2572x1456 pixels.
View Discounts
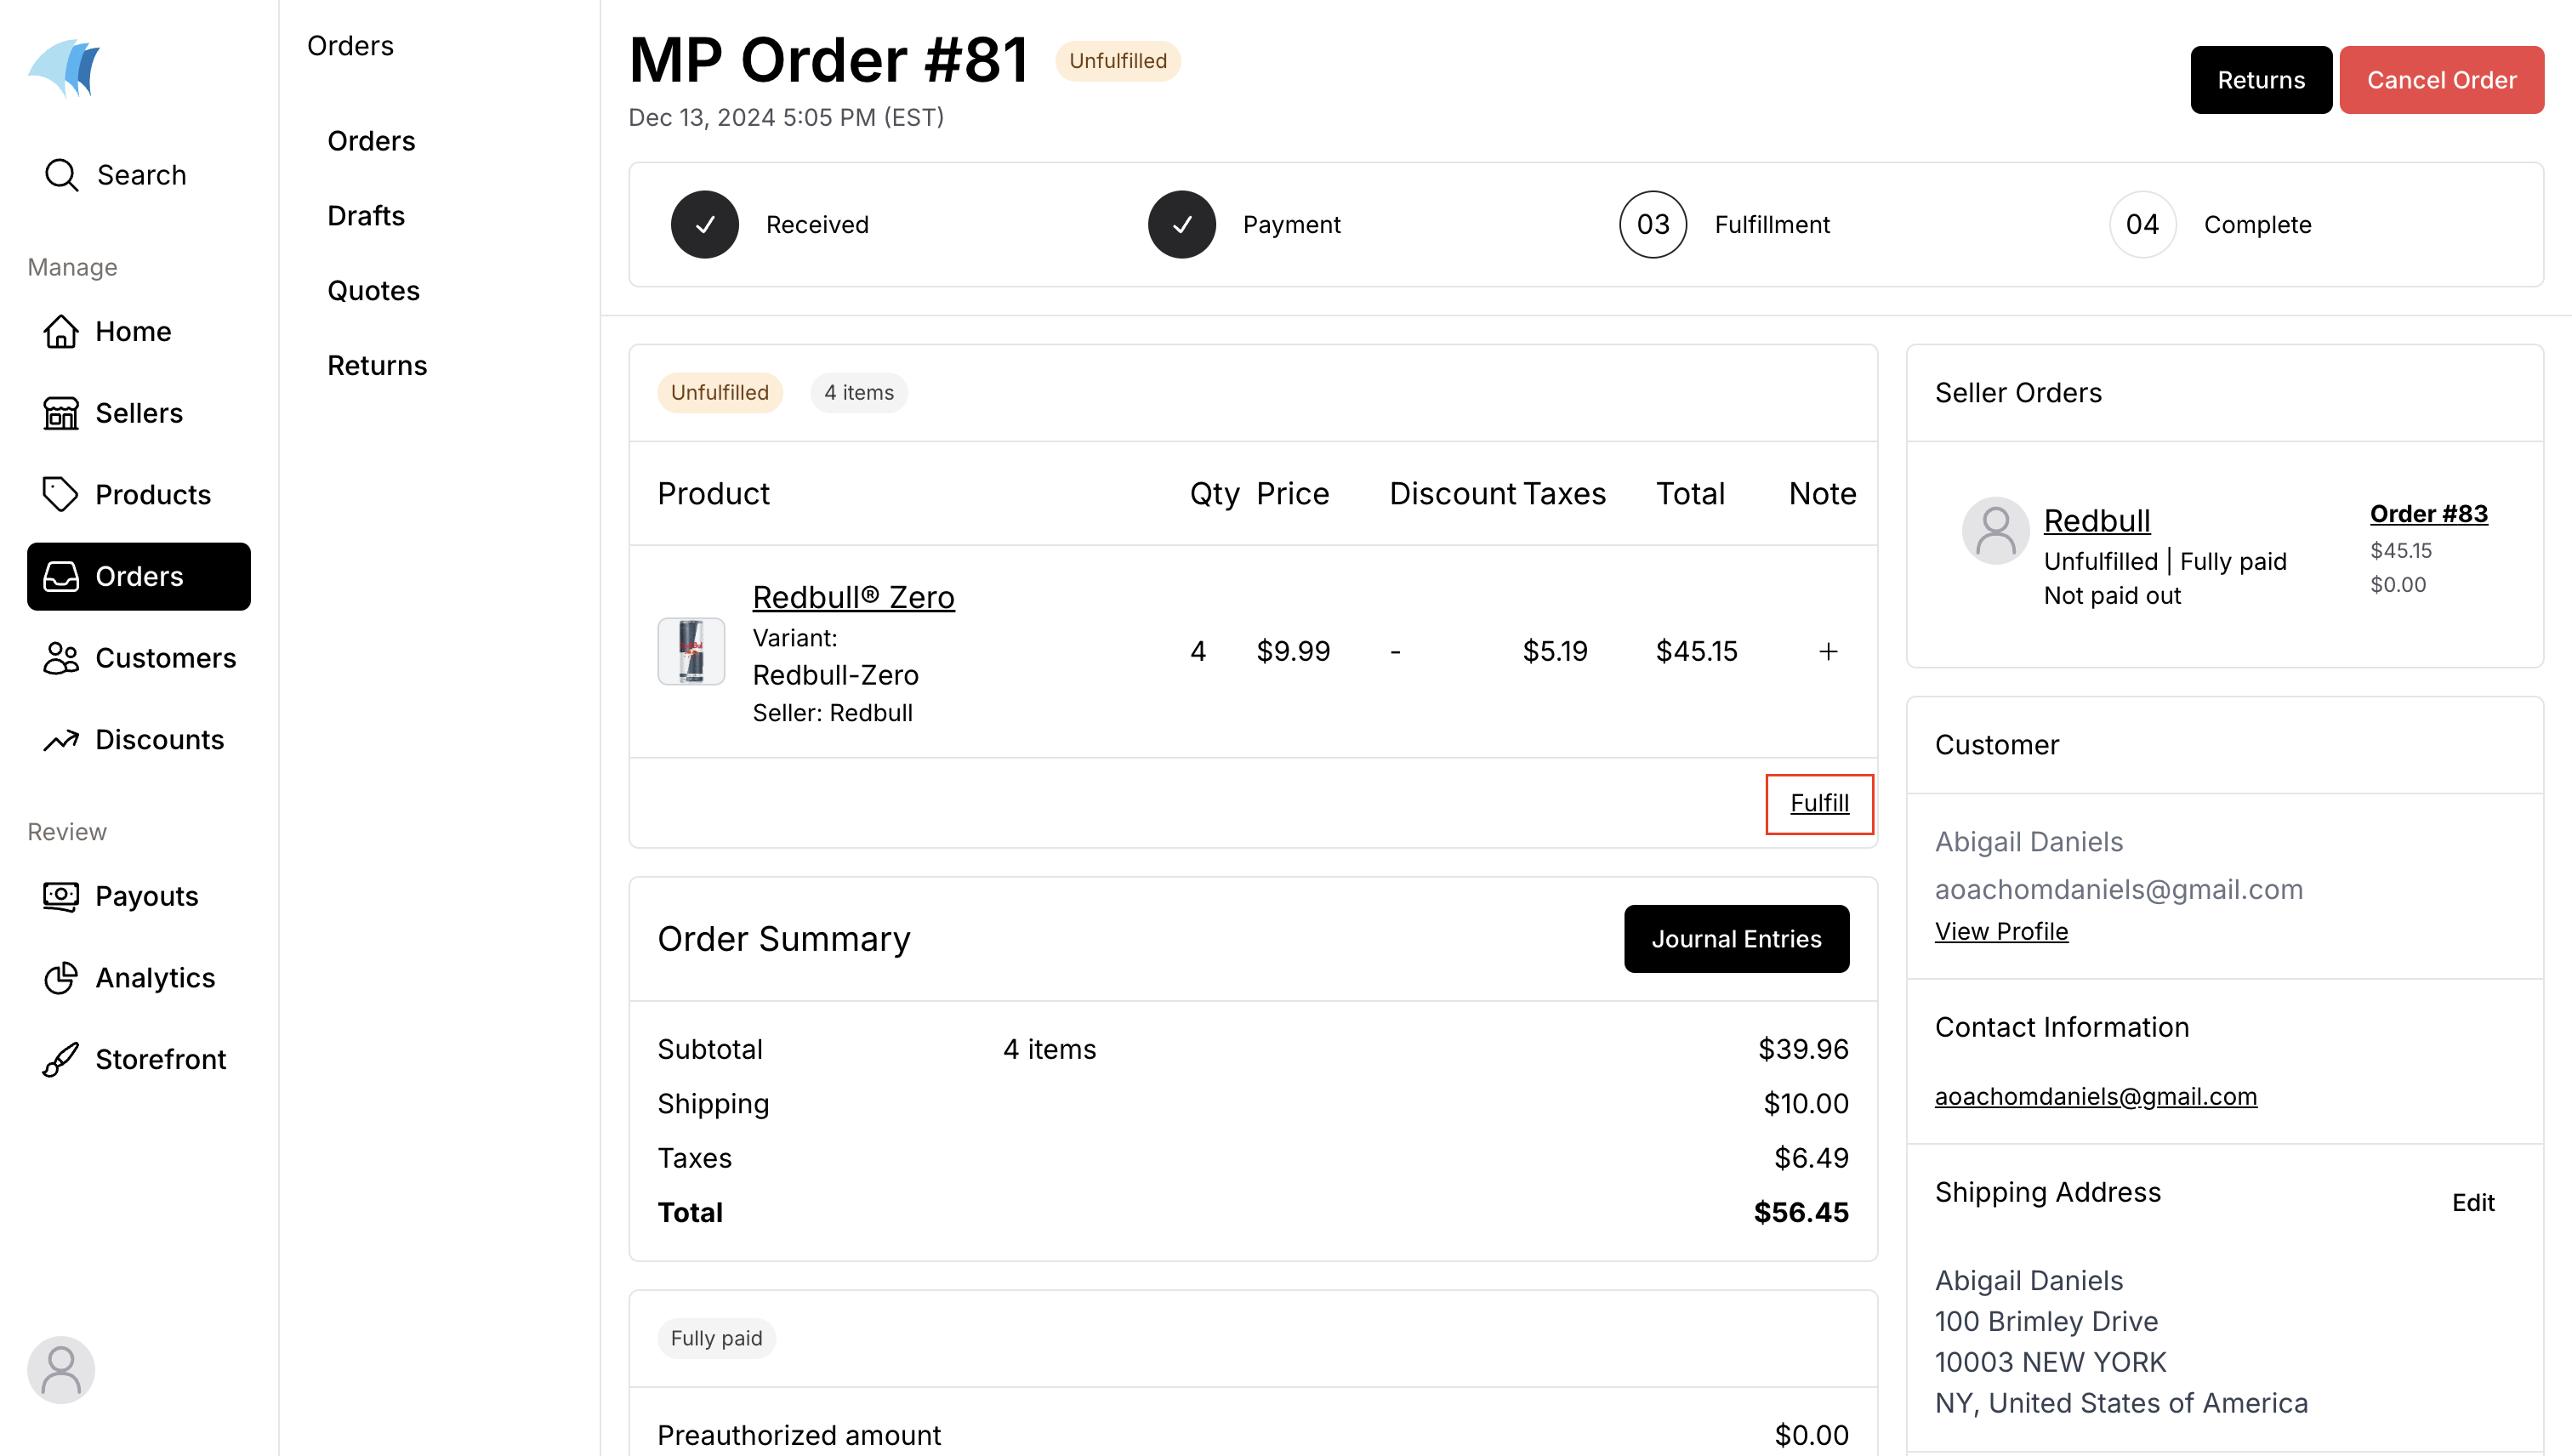pos(159,740)
